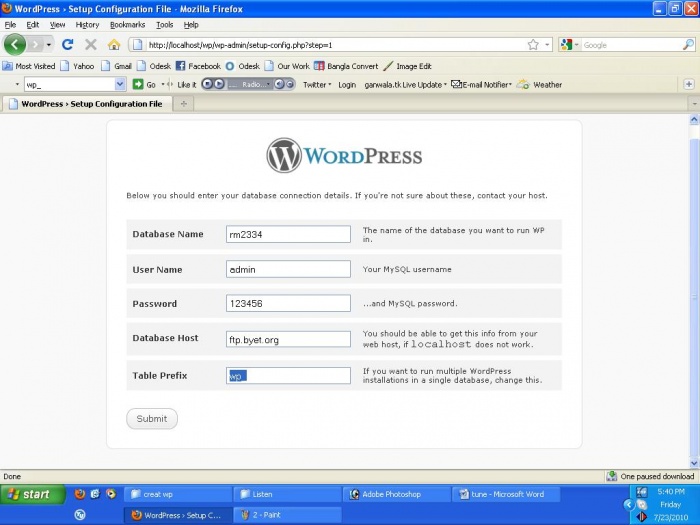
Task: Launch Firefox from quick launch bar
Action: 80,494
